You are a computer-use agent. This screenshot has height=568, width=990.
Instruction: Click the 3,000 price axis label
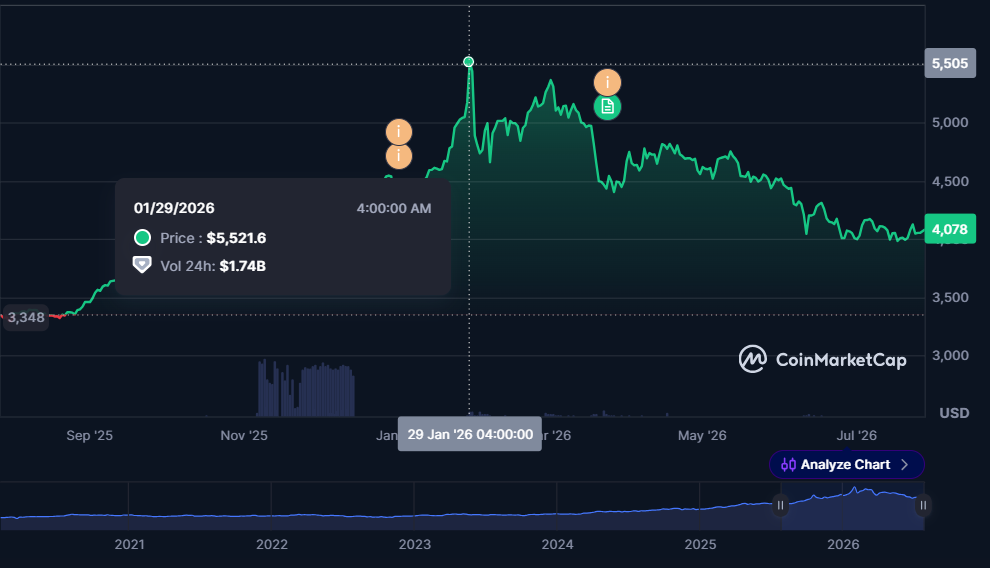point(950,355)
